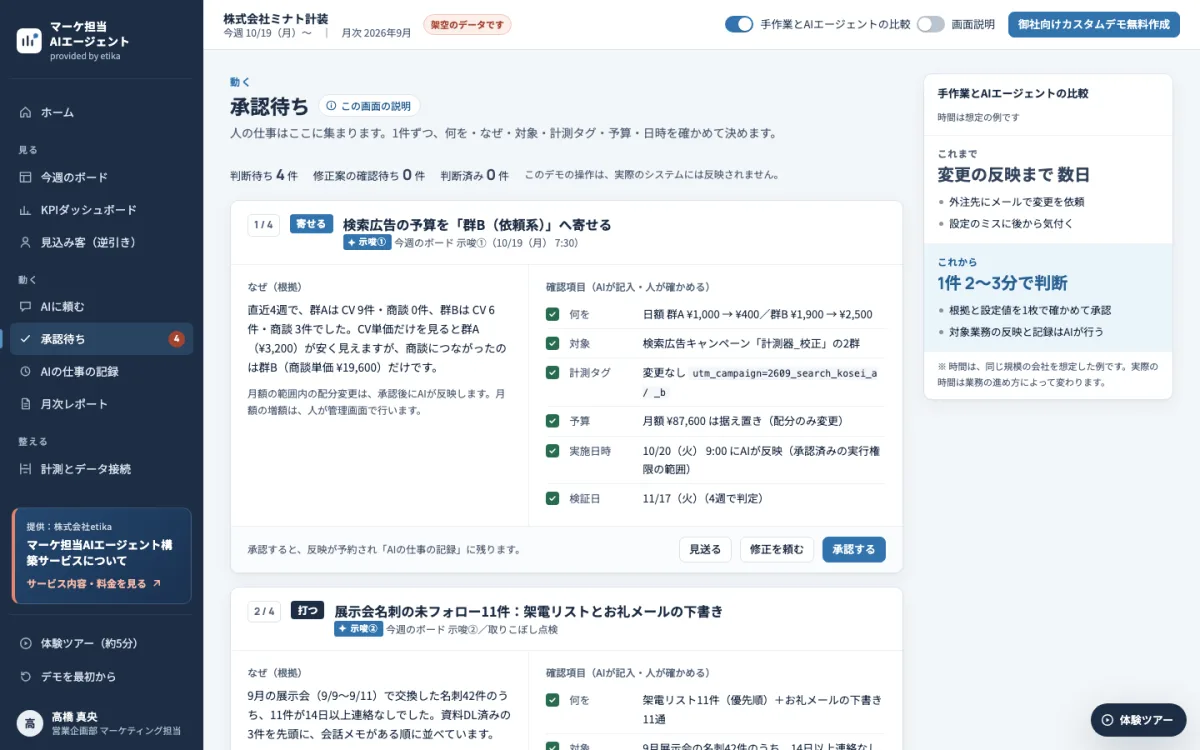Open 月次レポート menu item
Screen dimensions: 1200x750
pyautogui.click(x=101, y=404)
